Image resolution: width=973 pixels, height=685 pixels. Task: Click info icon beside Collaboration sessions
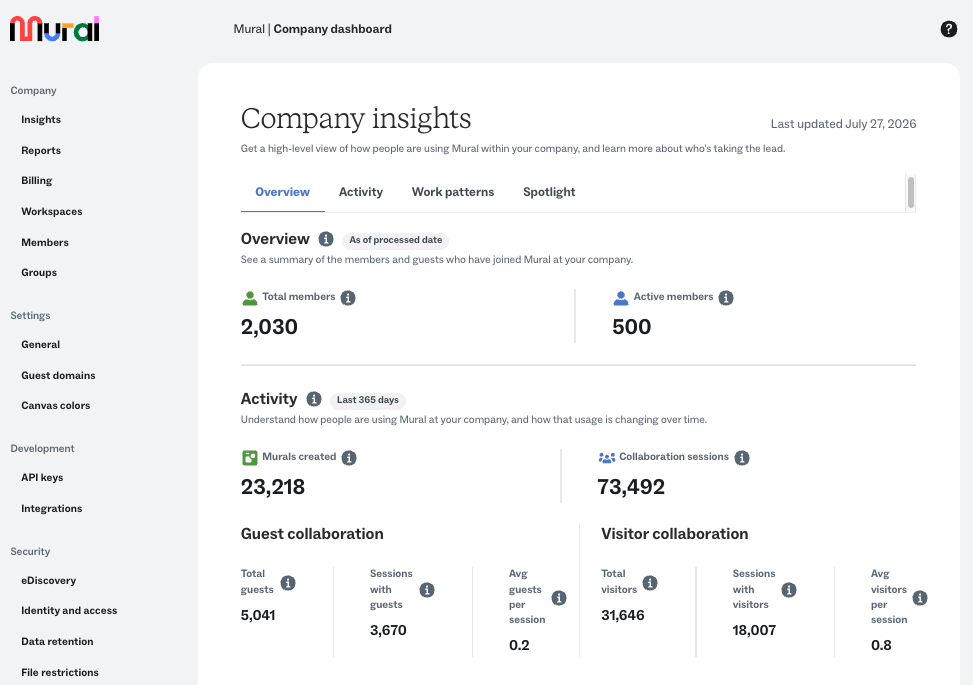pos(742,458)
